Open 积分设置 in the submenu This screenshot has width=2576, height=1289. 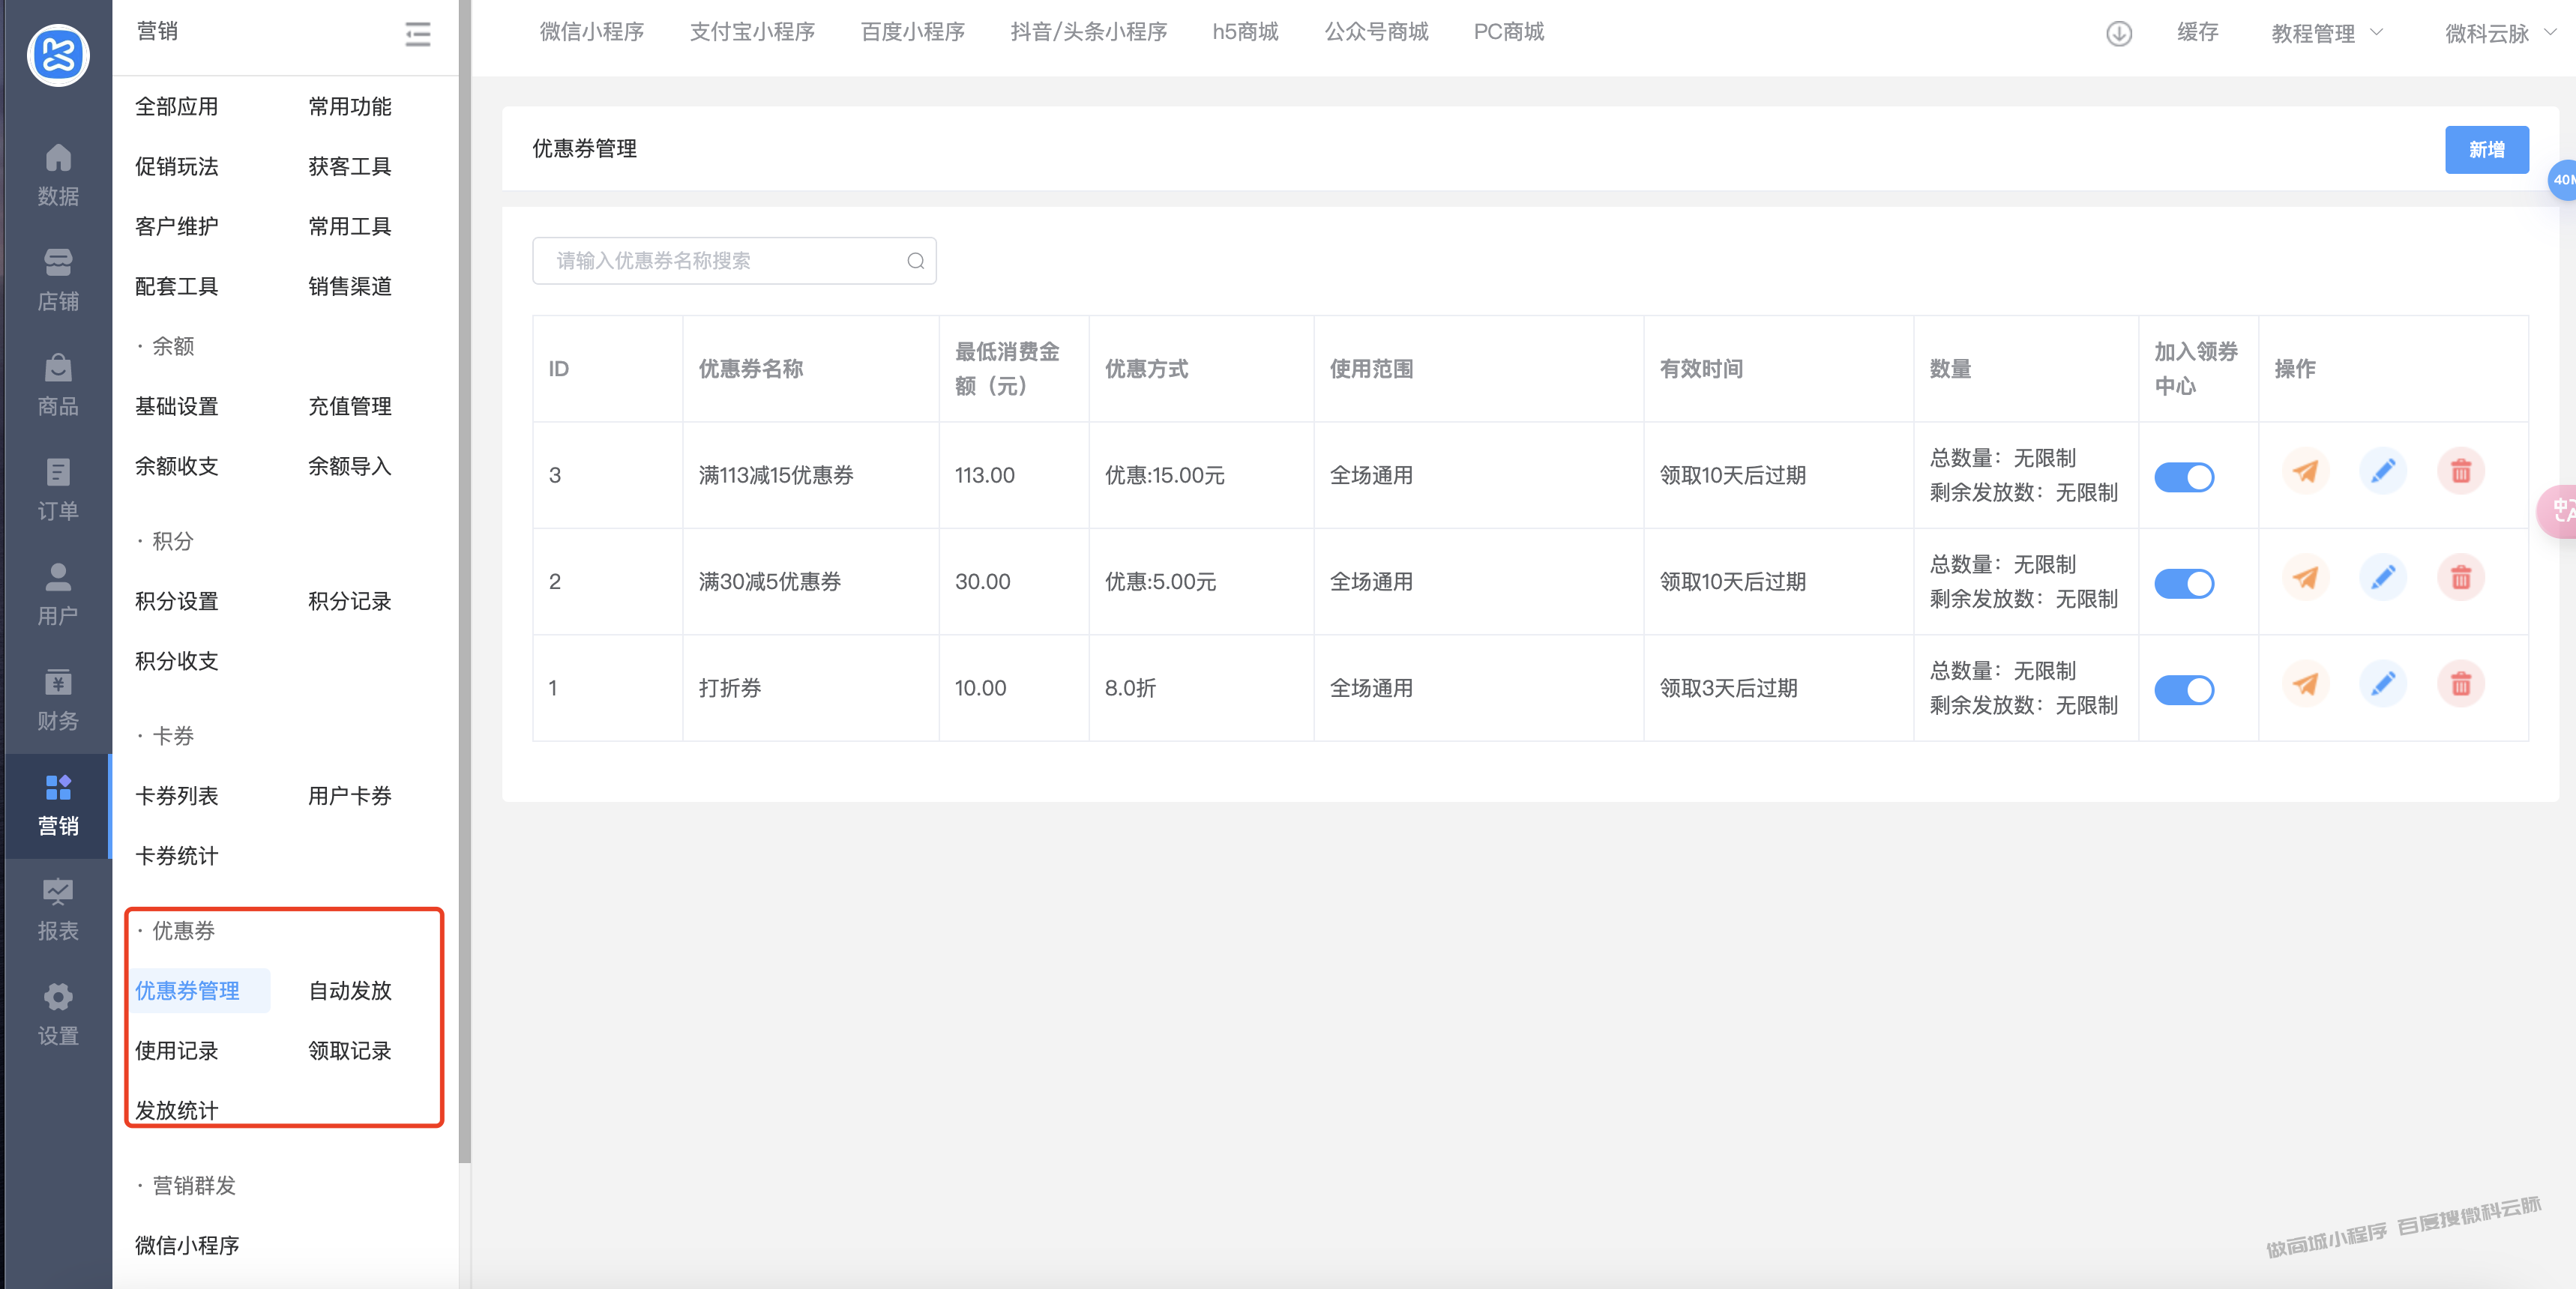click(176, 600)
